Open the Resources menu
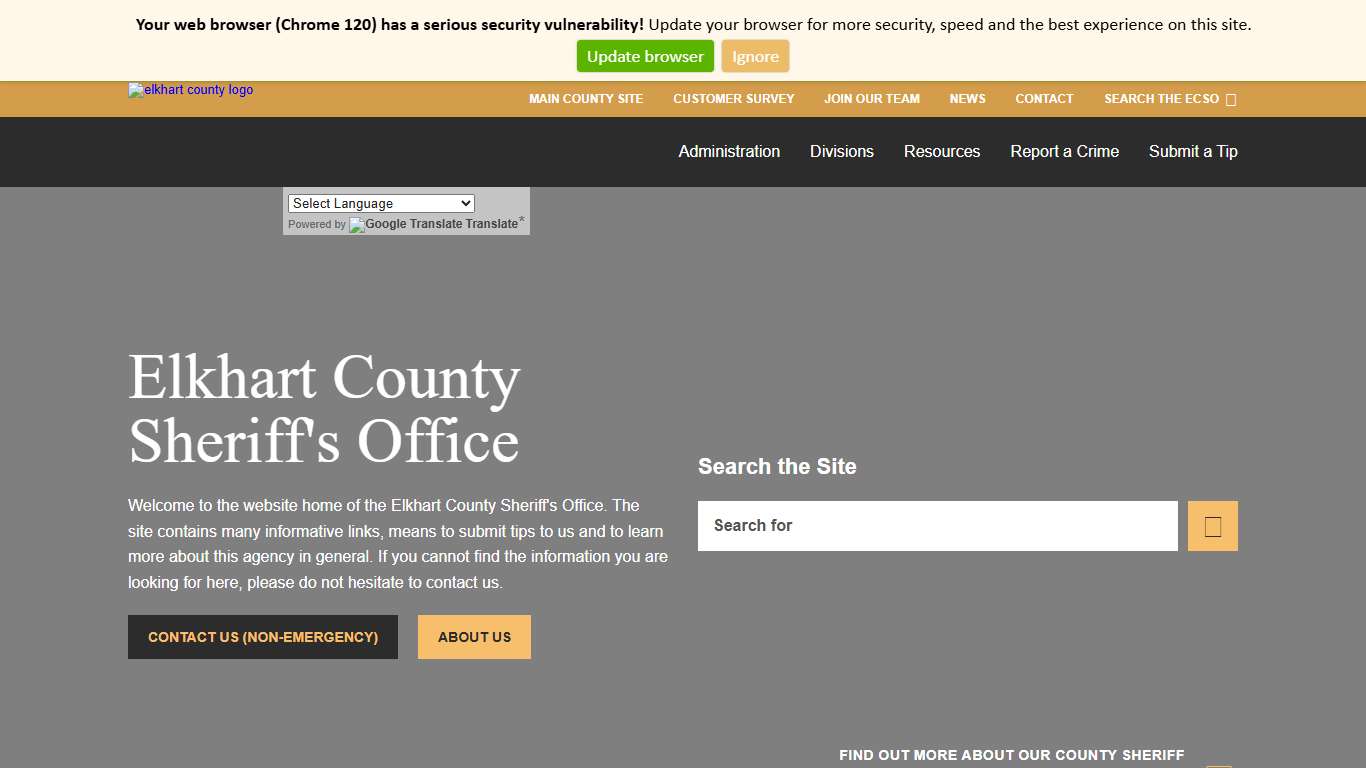The height and width of the screenshot is (768, 1366). pos(942,151)
